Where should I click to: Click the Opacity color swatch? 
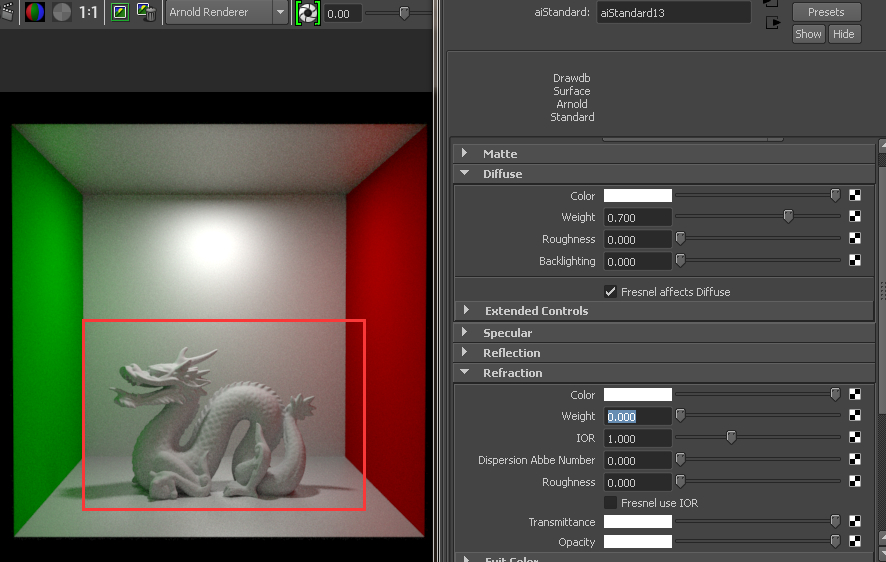point(637,542)
